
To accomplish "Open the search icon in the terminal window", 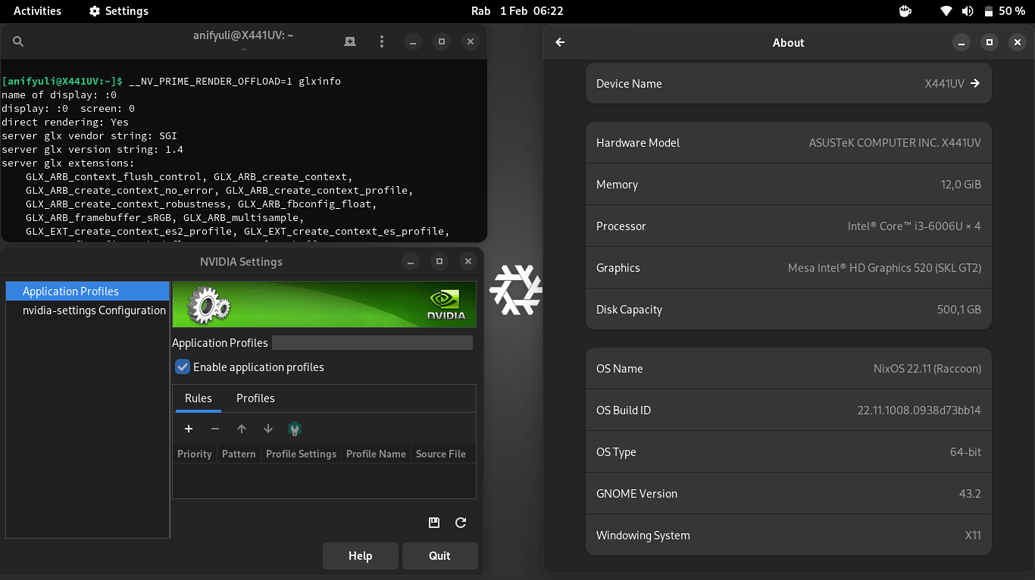I will (18, 42).
